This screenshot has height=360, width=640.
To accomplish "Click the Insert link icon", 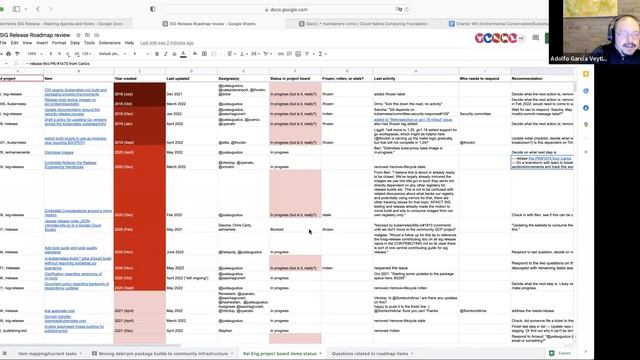I will tap(281, 54).
